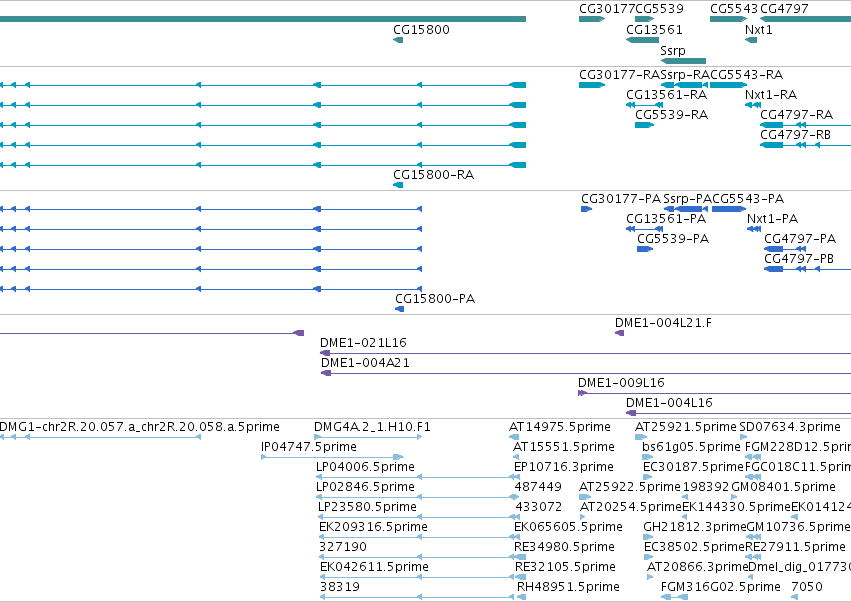The height and width of the screenshot is (602, 851).
Task: Select the AT15551.5prime EST label
Action: tap(564, 447)
